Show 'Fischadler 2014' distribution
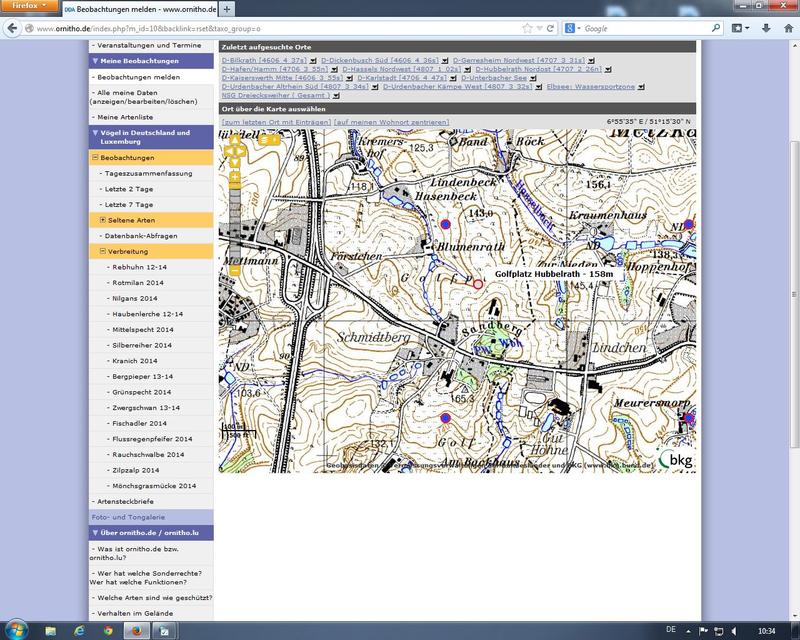This screenshot has width=800, height=640. (x=139, y=423)
